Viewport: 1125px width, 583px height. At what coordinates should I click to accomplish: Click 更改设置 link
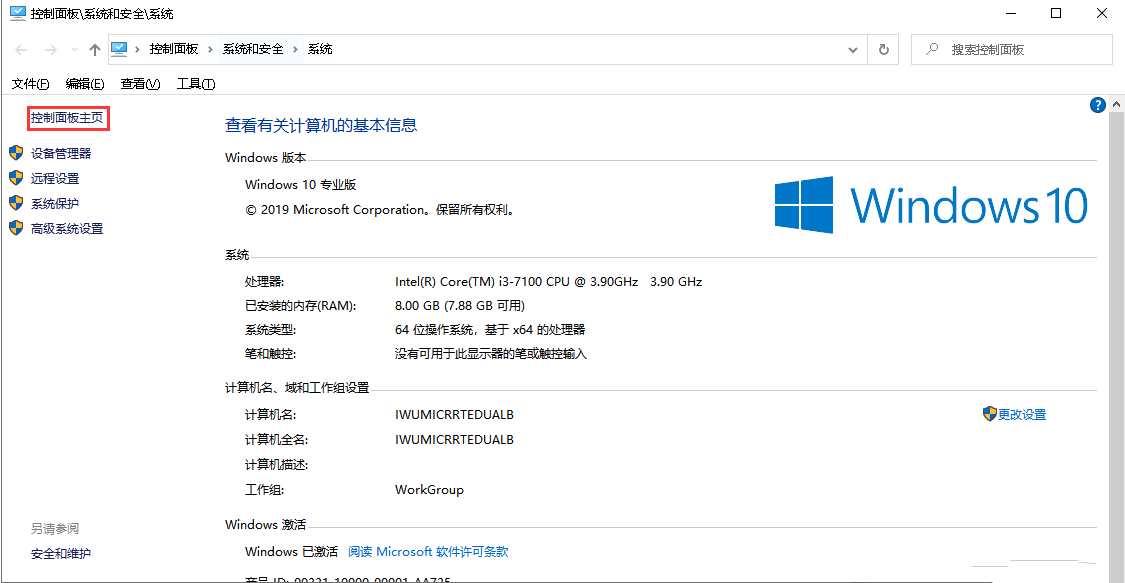[x=1022, y=414]
